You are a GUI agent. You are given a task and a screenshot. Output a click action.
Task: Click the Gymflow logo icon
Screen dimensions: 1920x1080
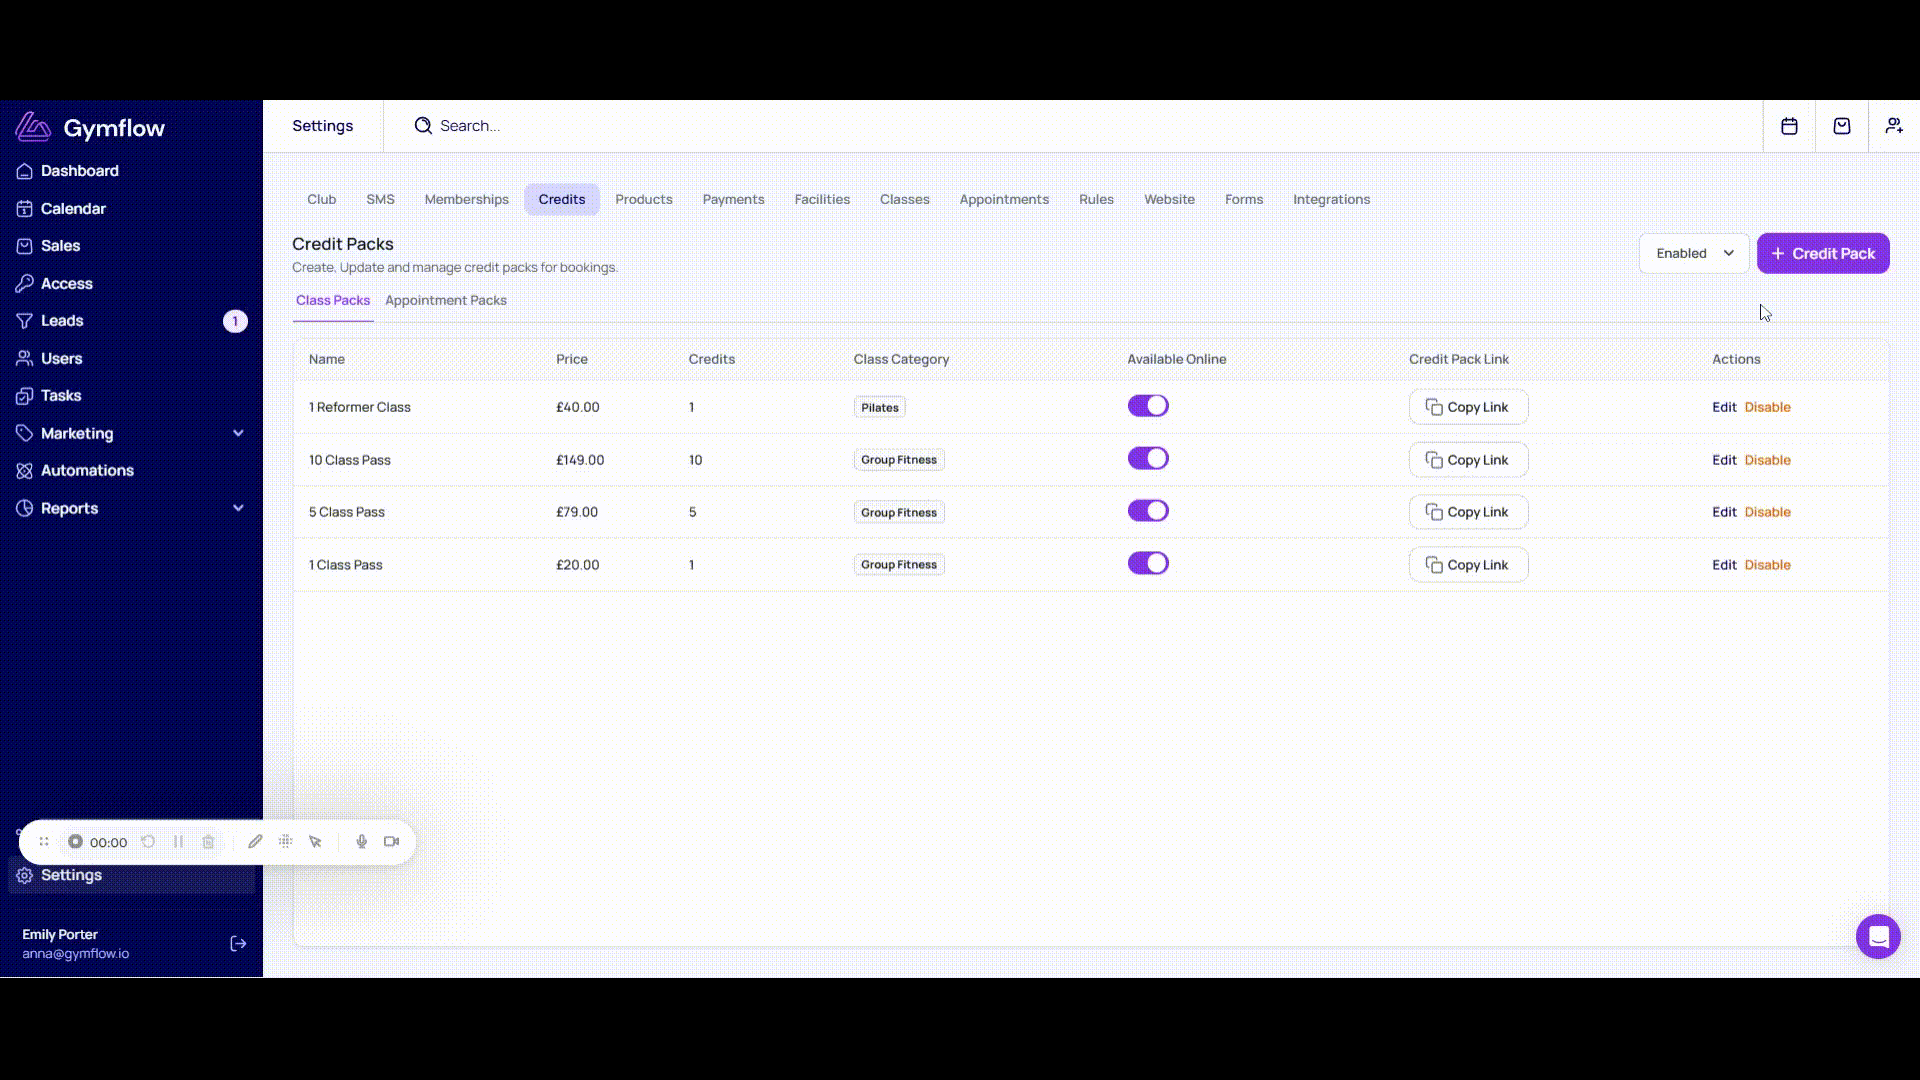click(x=32, y=127)
